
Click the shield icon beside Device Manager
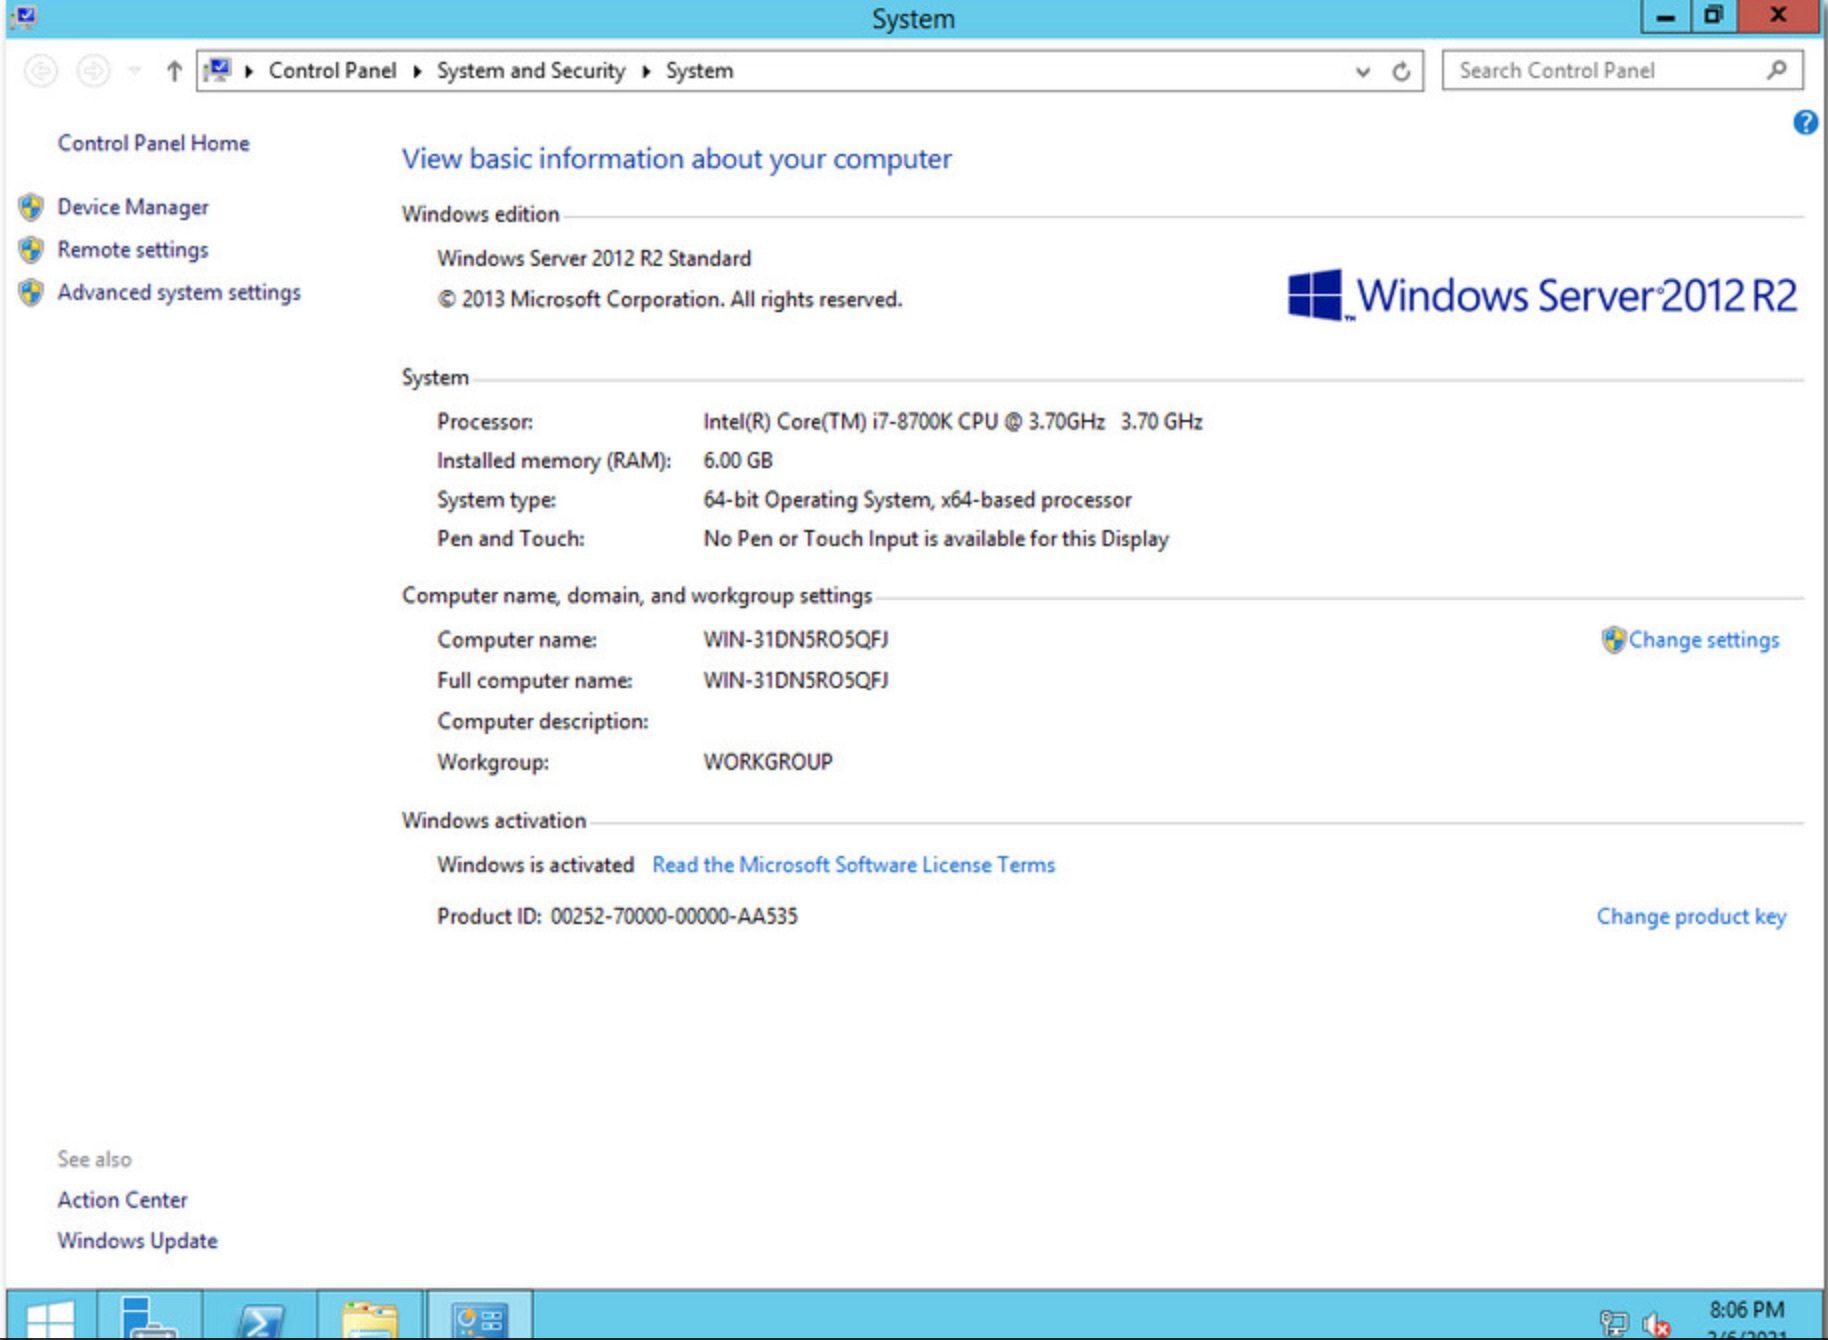click(31, 207)
